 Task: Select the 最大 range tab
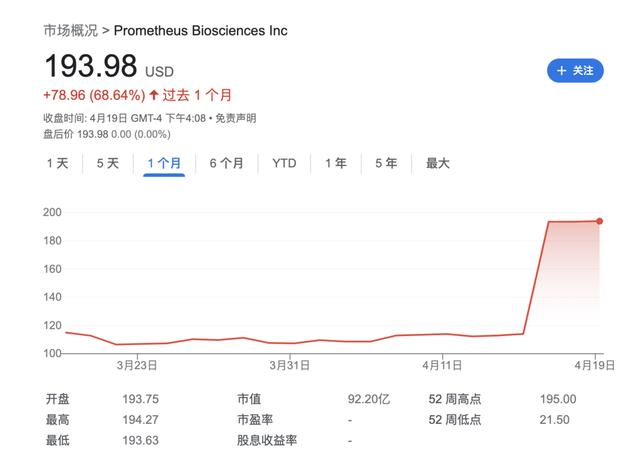[x=438, y=163]
